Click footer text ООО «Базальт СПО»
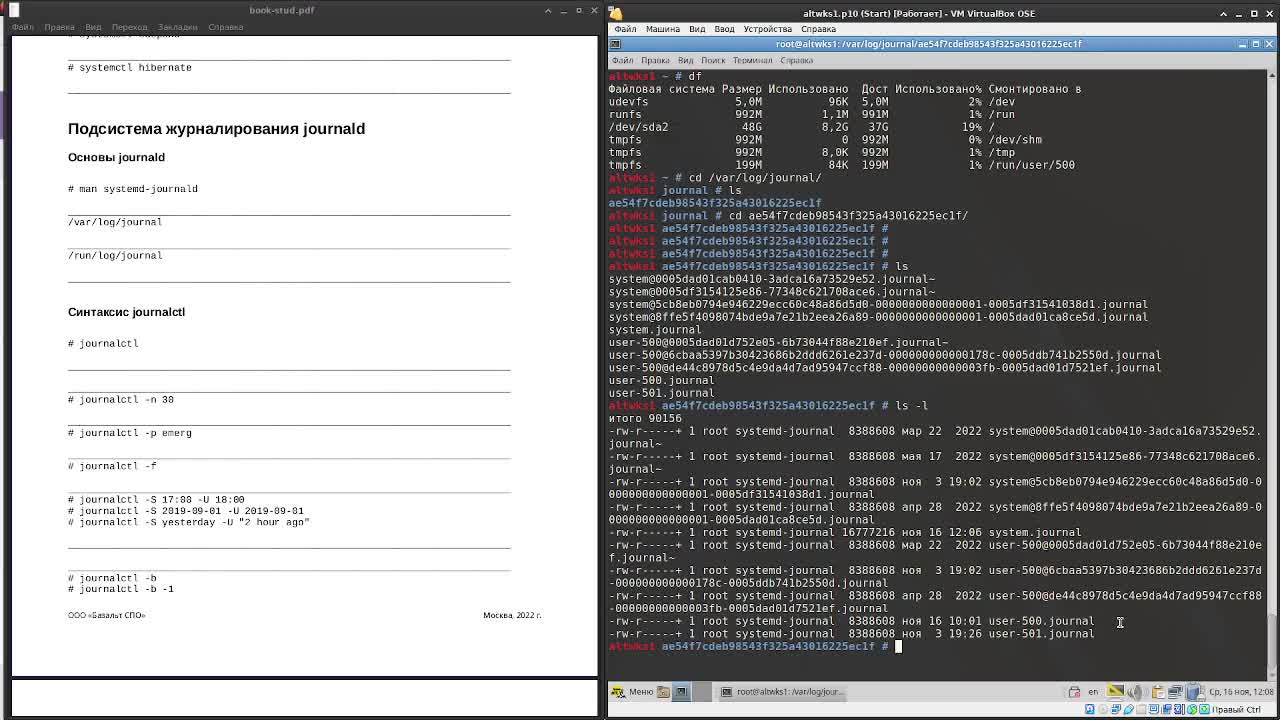The image size is (1280, 720). [106, 615]
